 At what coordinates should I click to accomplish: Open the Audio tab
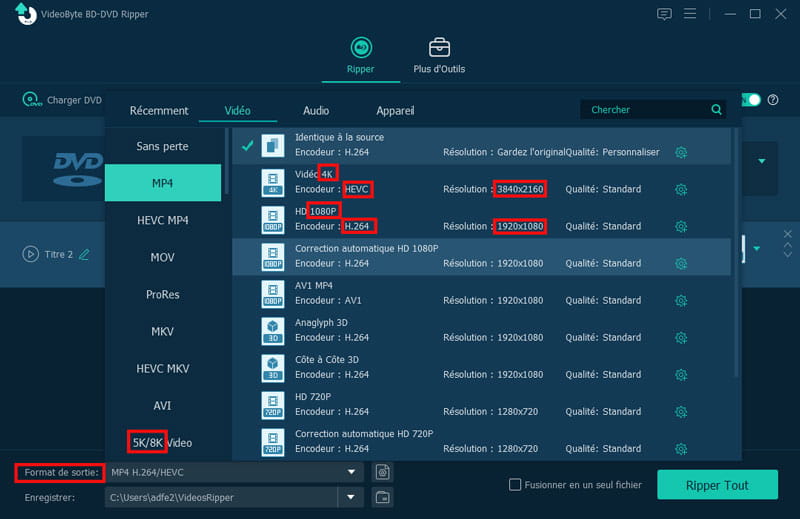tap(316, 111)
